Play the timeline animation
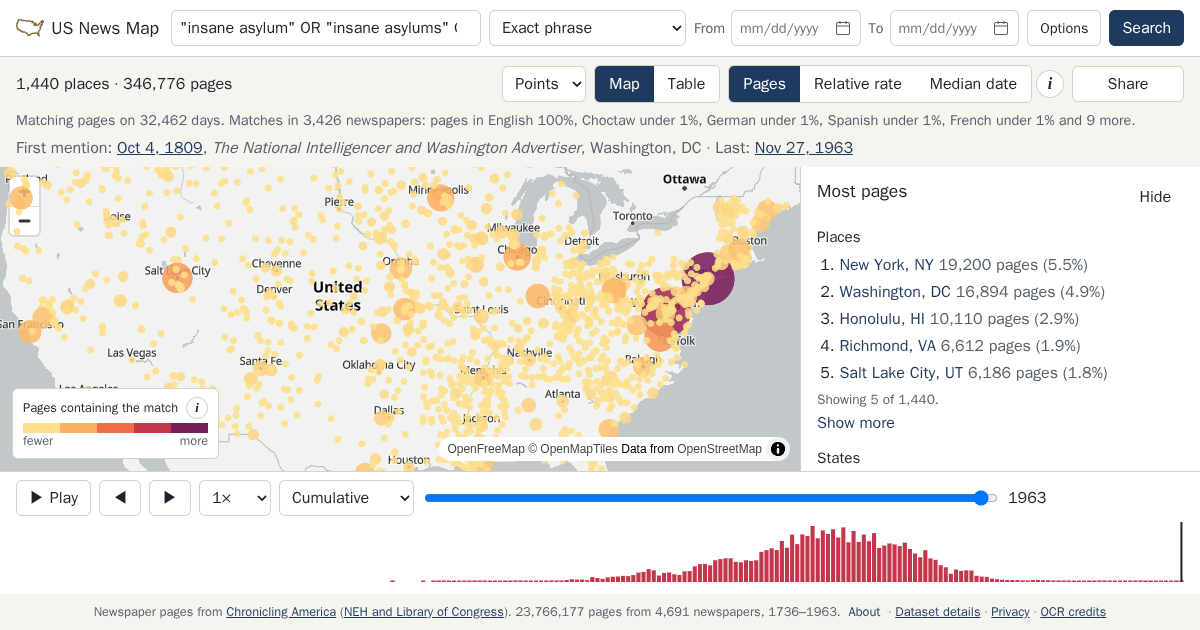Image resolution: width=1200 pixels, height=630 pixels. click(54, 498)
